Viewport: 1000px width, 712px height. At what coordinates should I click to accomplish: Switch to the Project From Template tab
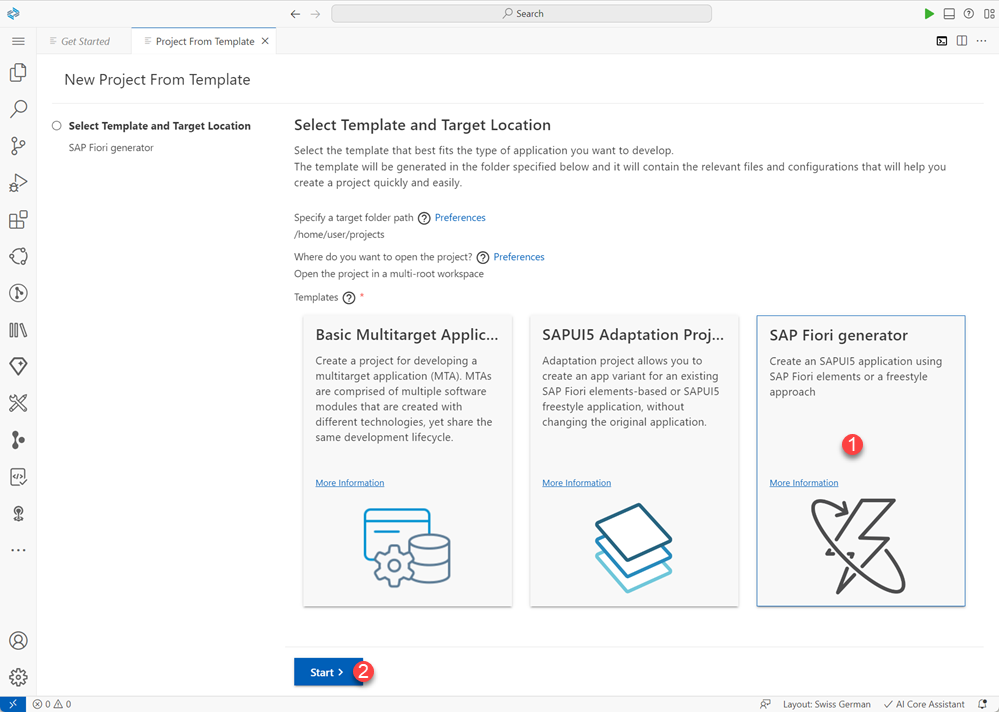[205, 41]
